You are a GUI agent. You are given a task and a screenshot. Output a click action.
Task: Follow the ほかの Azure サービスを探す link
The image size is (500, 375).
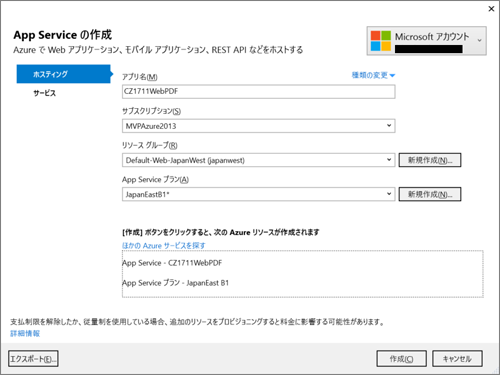tap(164, 246)
